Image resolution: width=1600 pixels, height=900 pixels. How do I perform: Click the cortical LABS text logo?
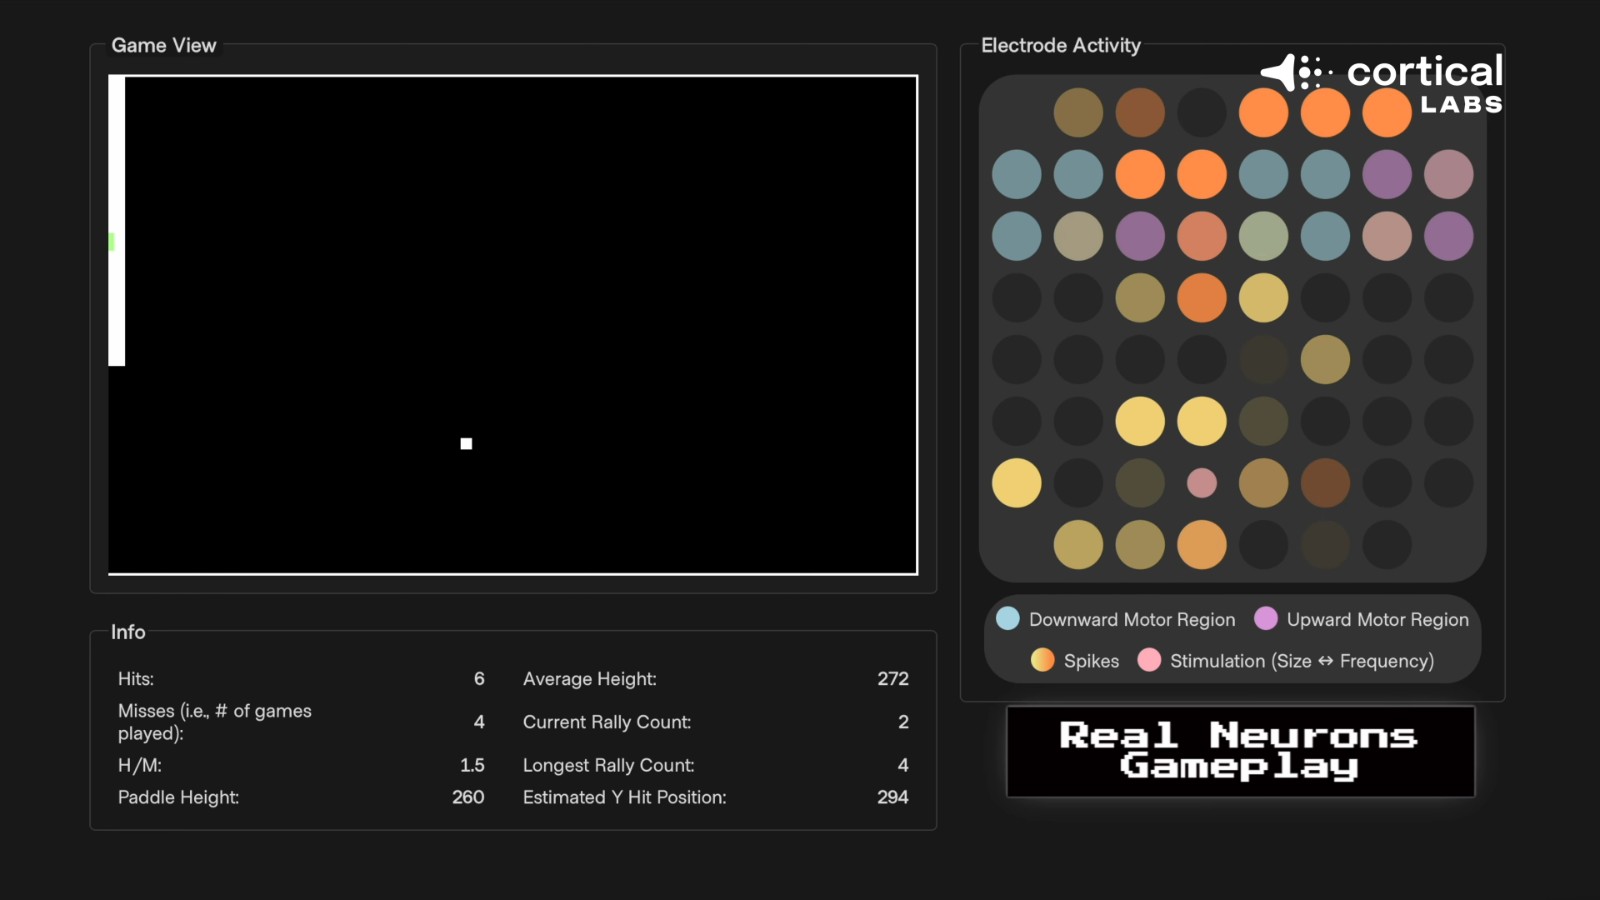click(1425, 82)
